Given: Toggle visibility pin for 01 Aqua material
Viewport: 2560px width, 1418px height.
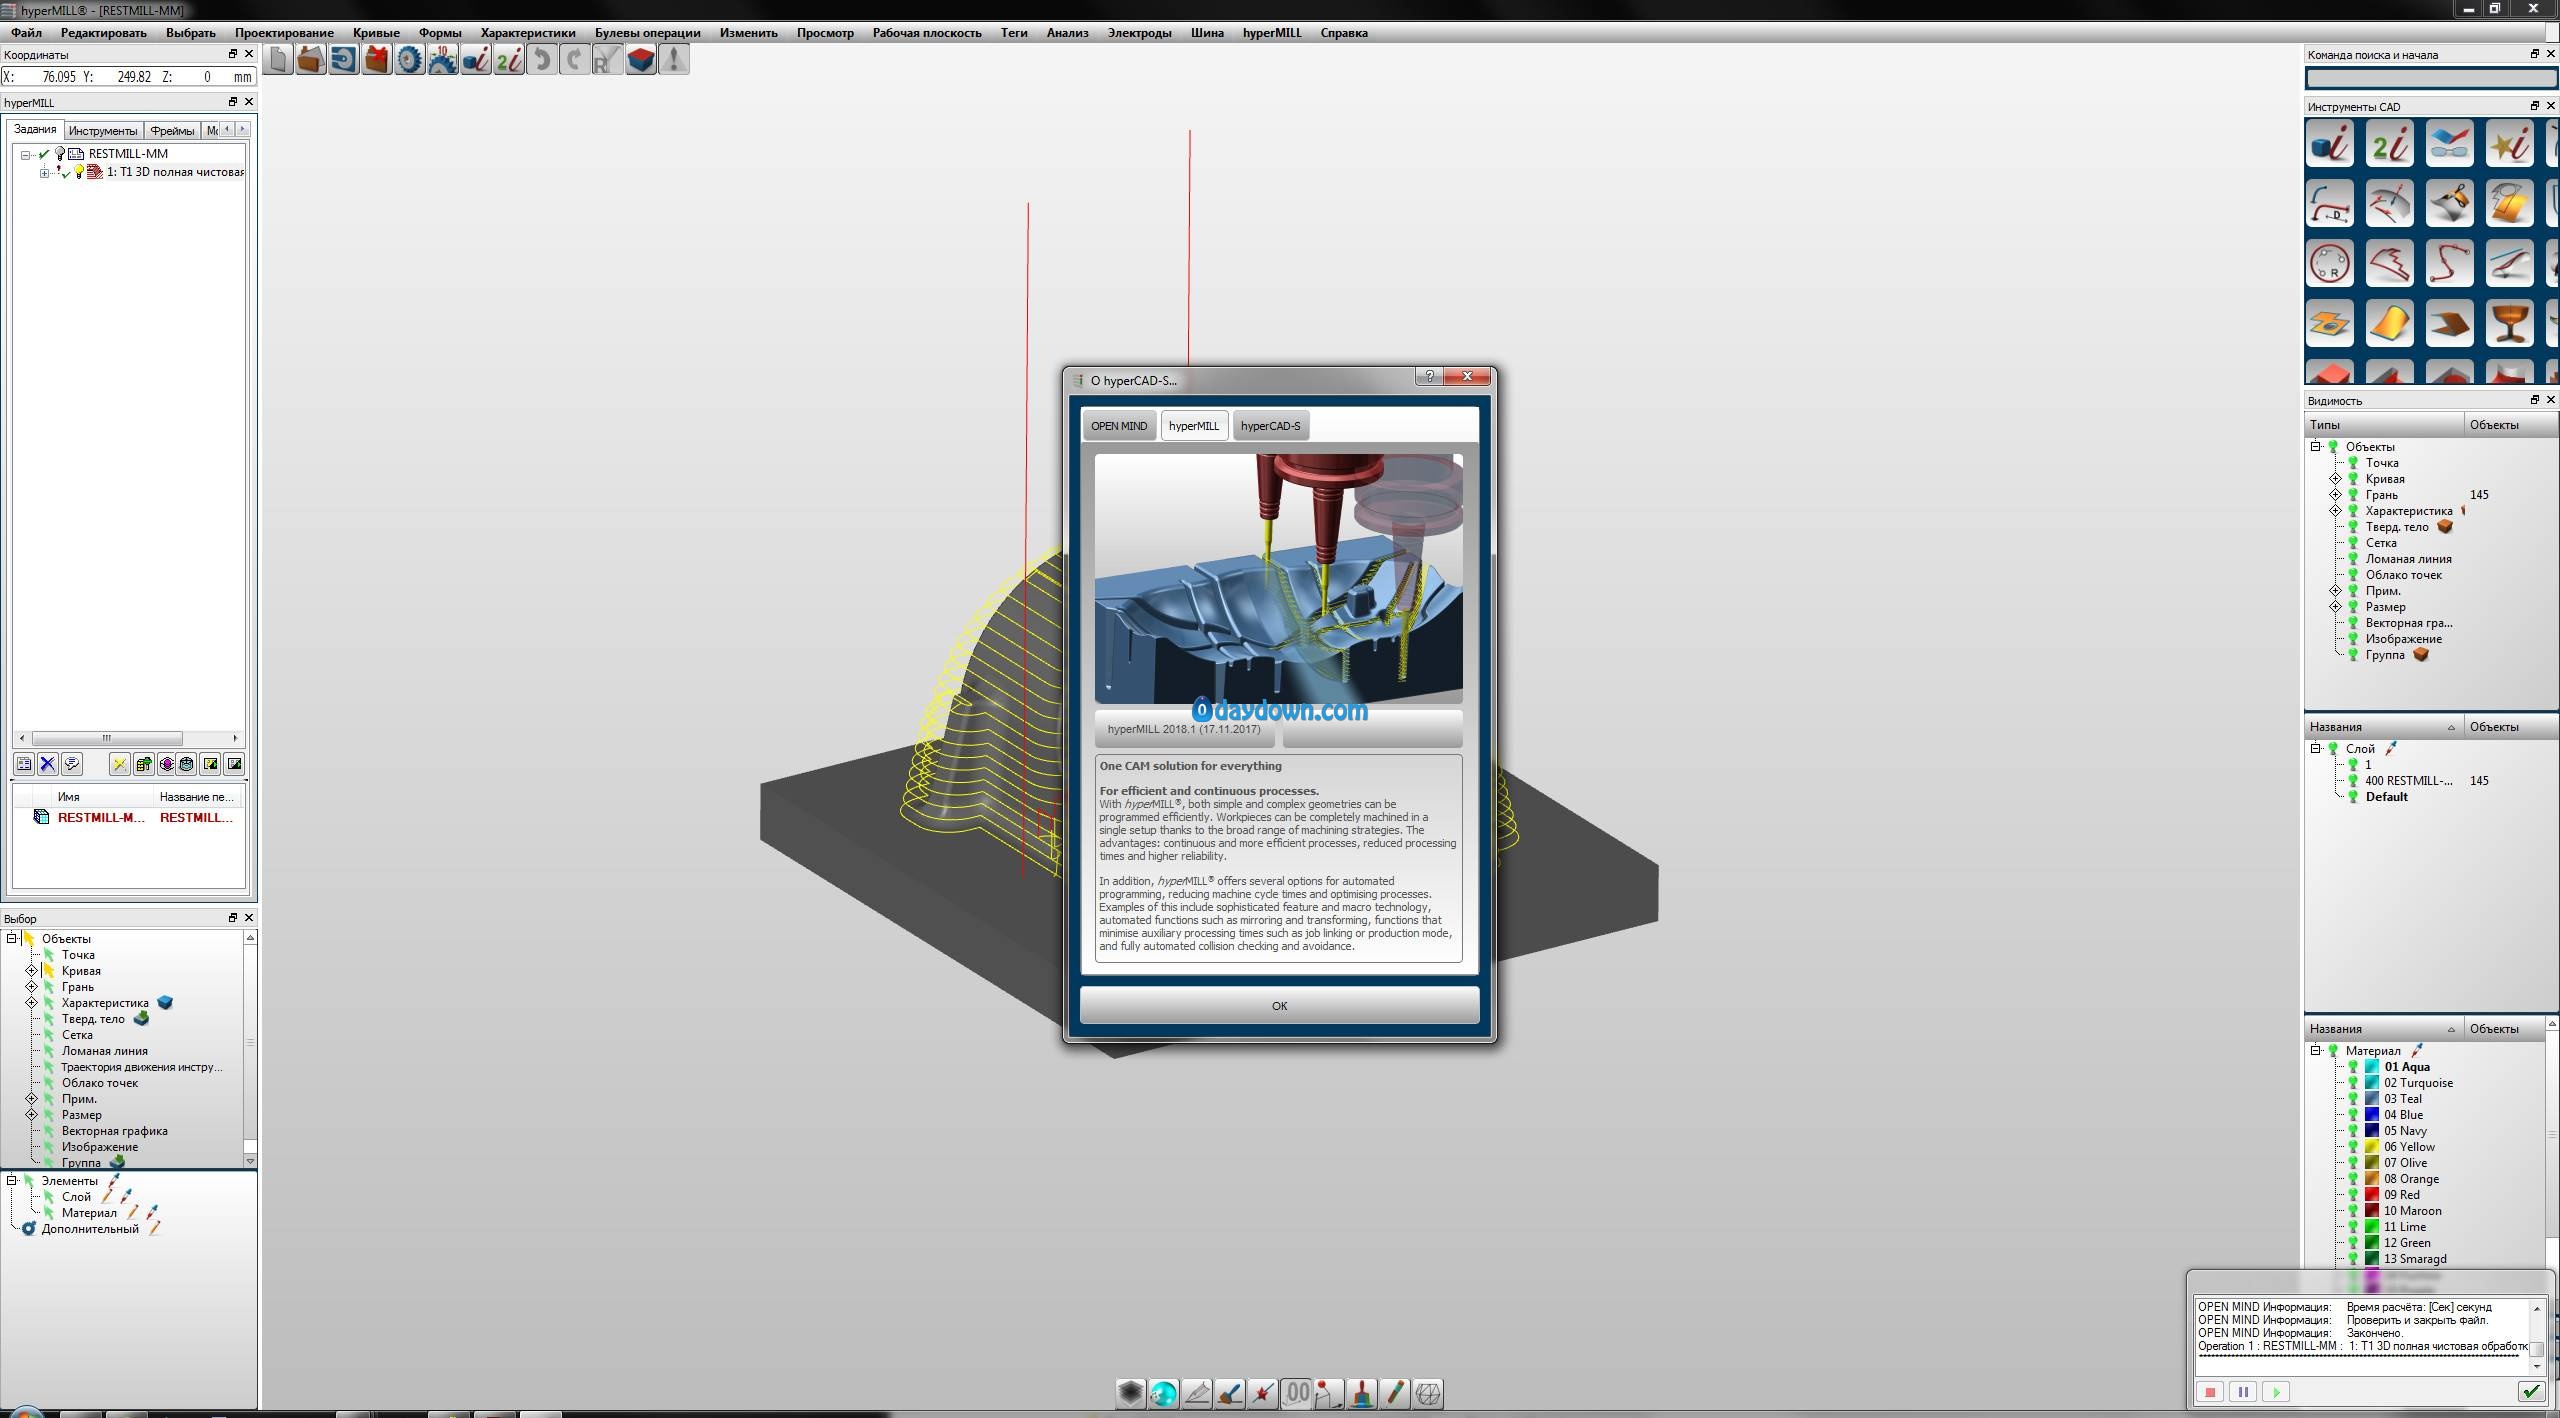Looking at the screenshot, I should point(2353,1067).
